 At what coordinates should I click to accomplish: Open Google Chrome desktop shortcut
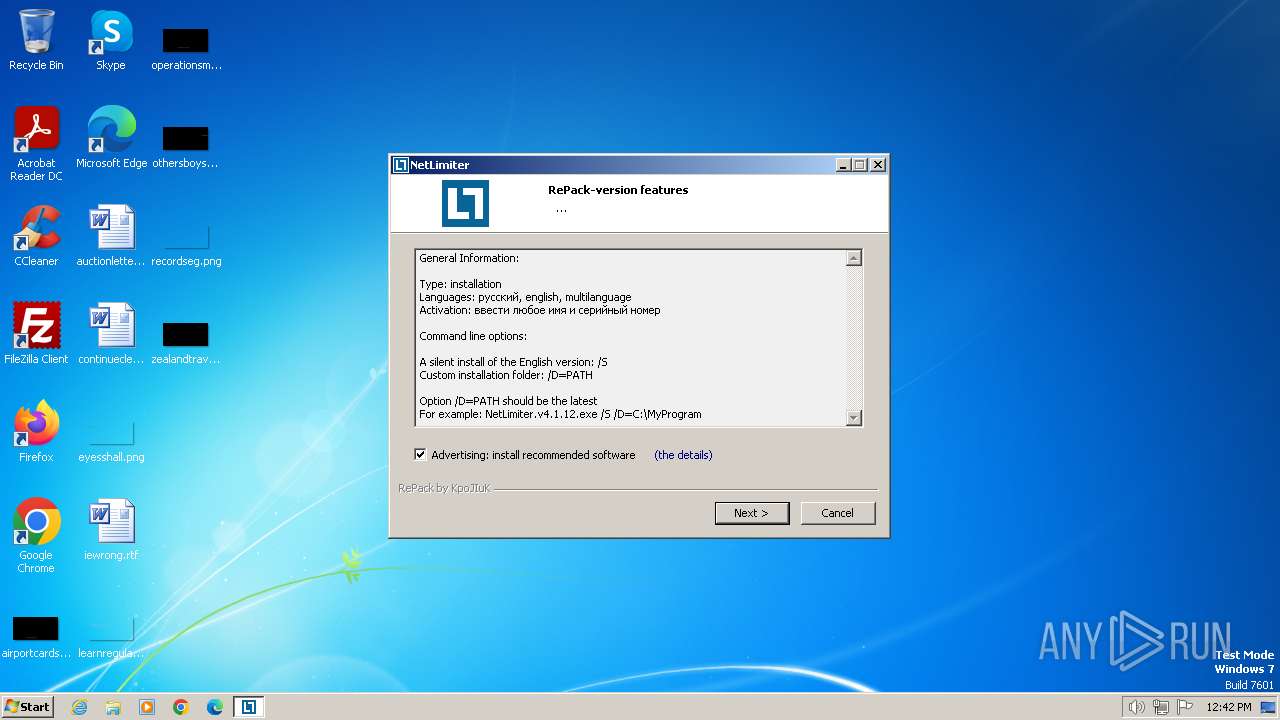(x=36, y=536)
